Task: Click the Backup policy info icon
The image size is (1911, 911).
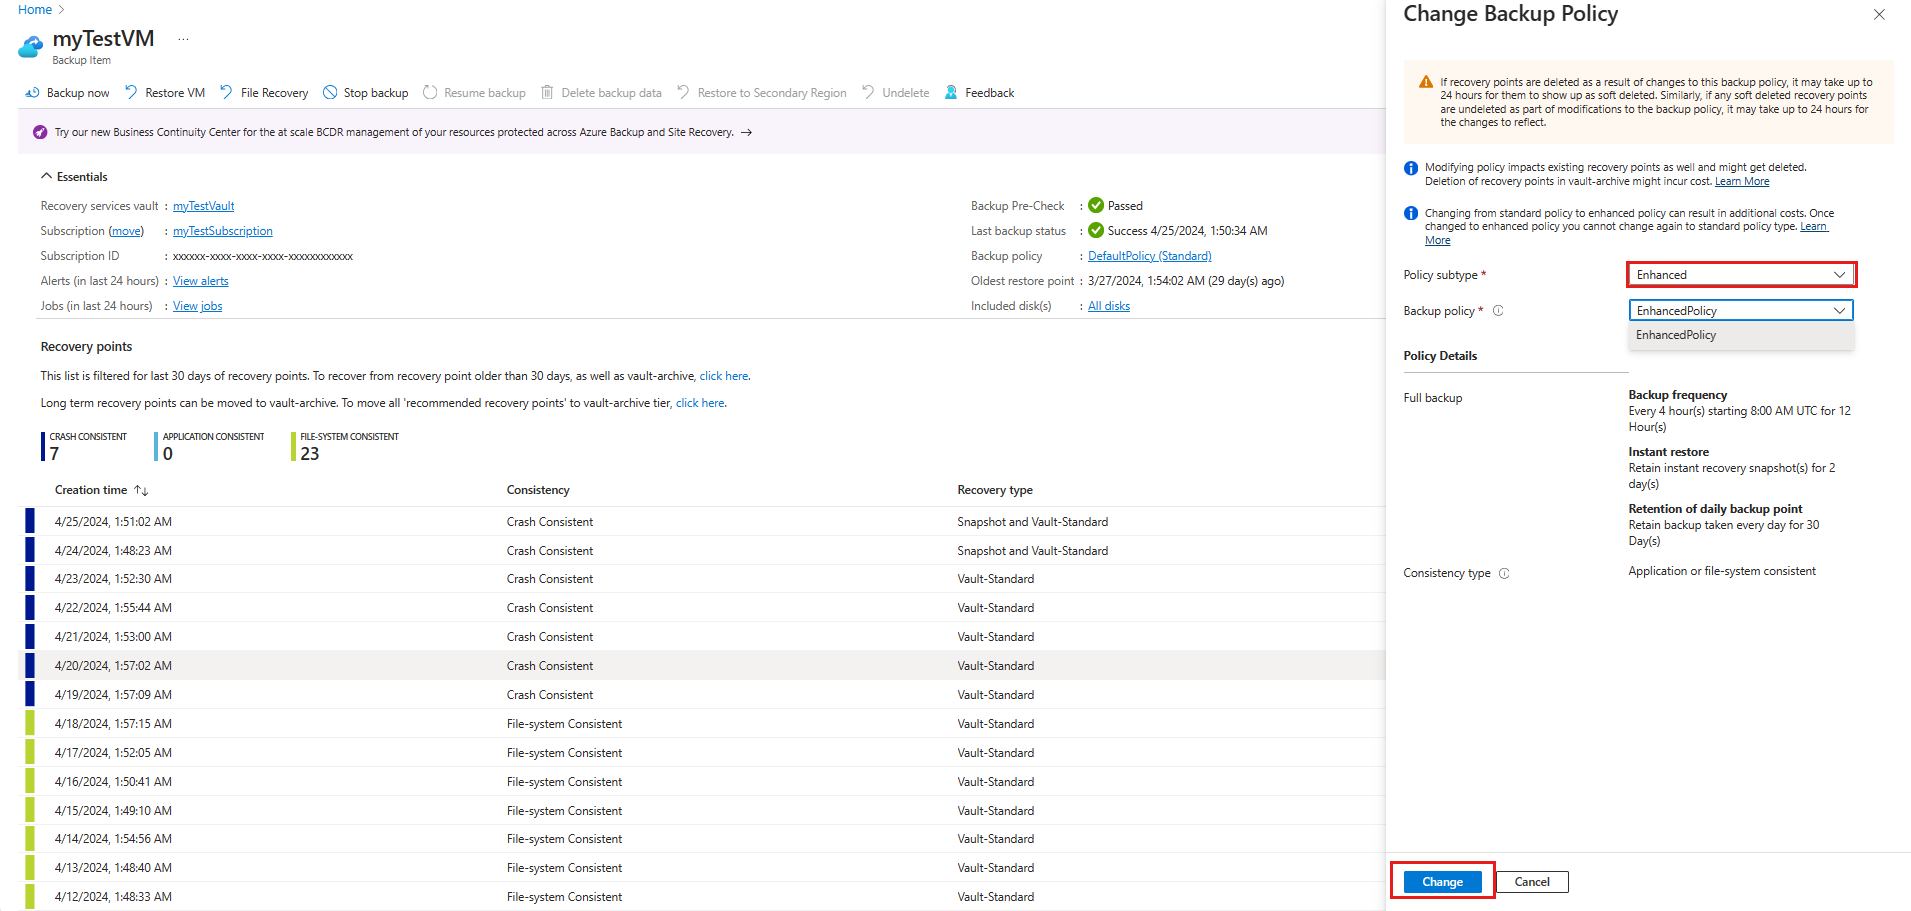Action: tap(1498, 311)
